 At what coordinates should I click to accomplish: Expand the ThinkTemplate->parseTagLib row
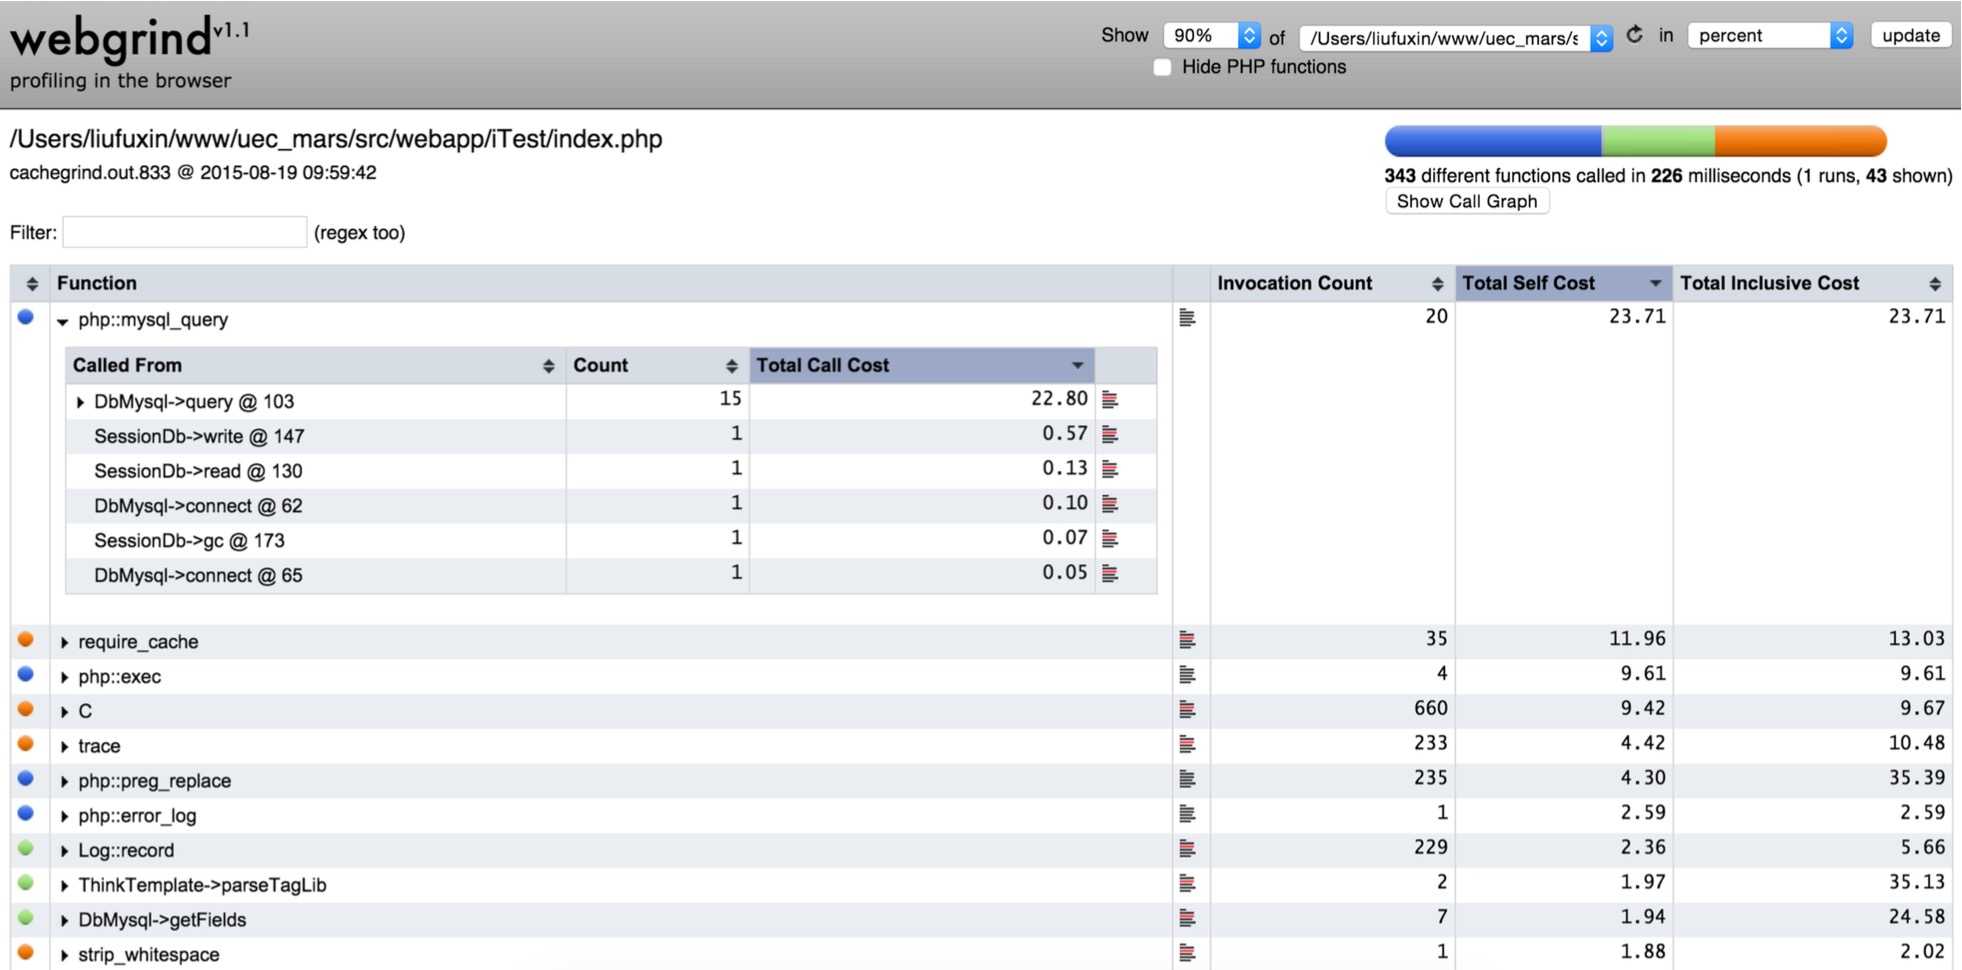(x=64, y=886)
